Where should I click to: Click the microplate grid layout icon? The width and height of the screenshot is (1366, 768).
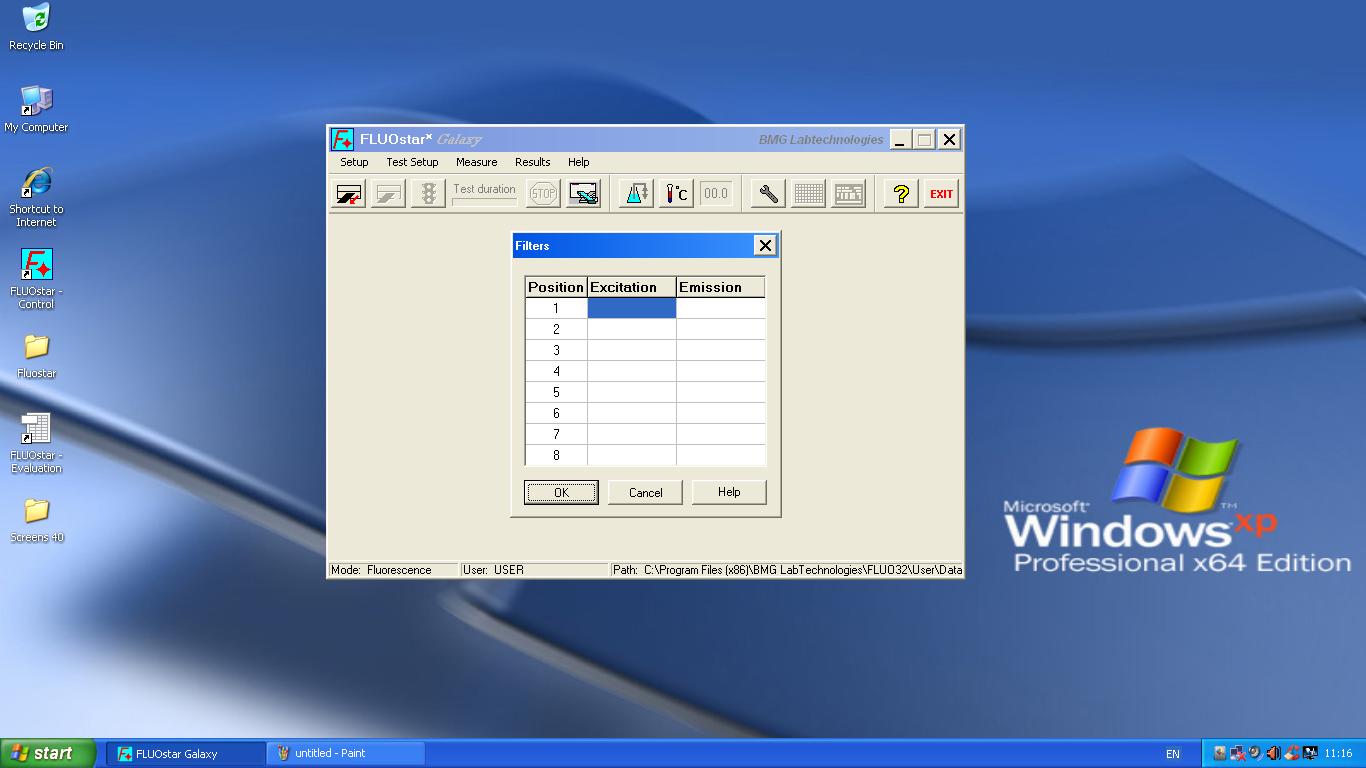pos(808,194)
